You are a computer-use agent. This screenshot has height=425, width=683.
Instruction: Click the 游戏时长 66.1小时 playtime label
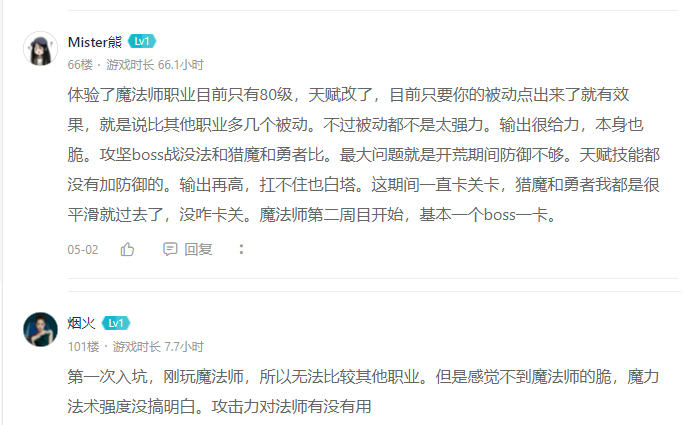click(x=155, y=65)
